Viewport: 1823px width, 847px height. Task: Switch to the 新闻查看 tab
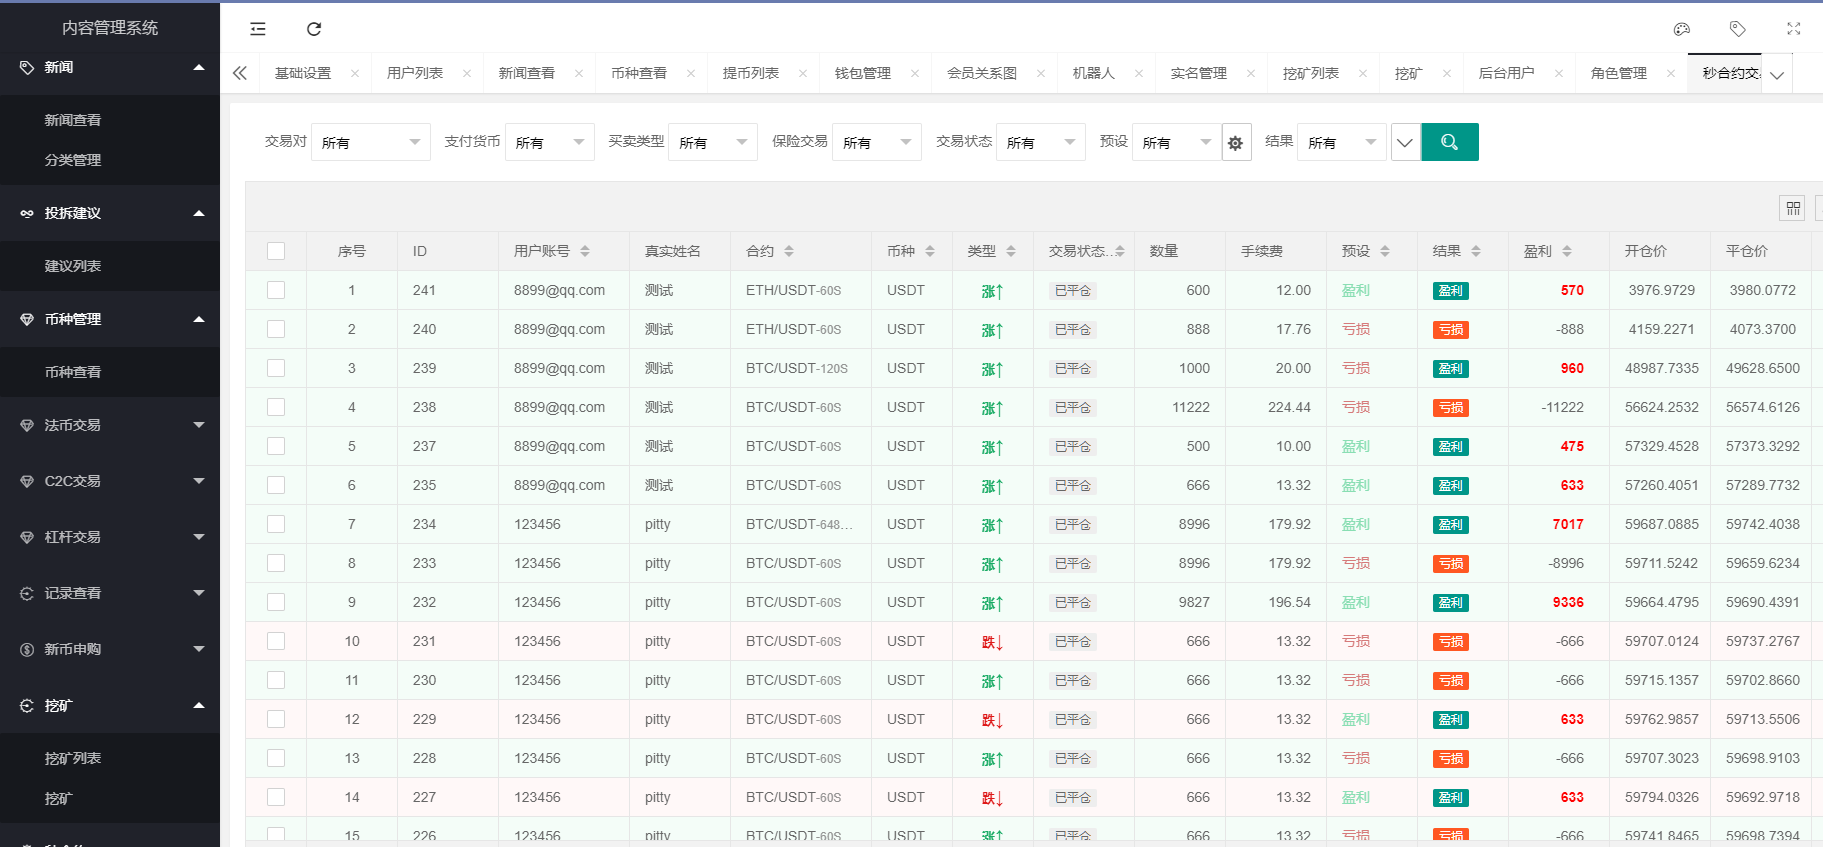coord(527,73)
